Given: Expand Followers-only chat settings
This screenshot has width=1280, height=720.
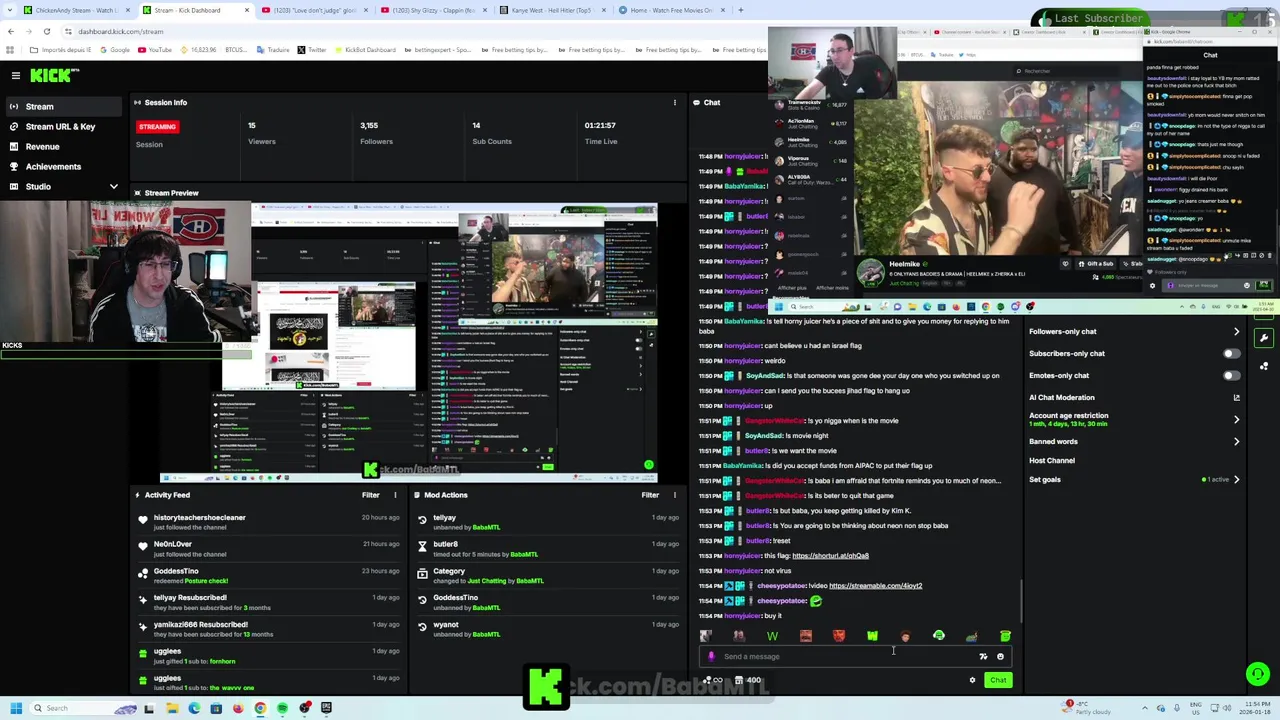Looking at the screenshot, I should pos(1236,332).
